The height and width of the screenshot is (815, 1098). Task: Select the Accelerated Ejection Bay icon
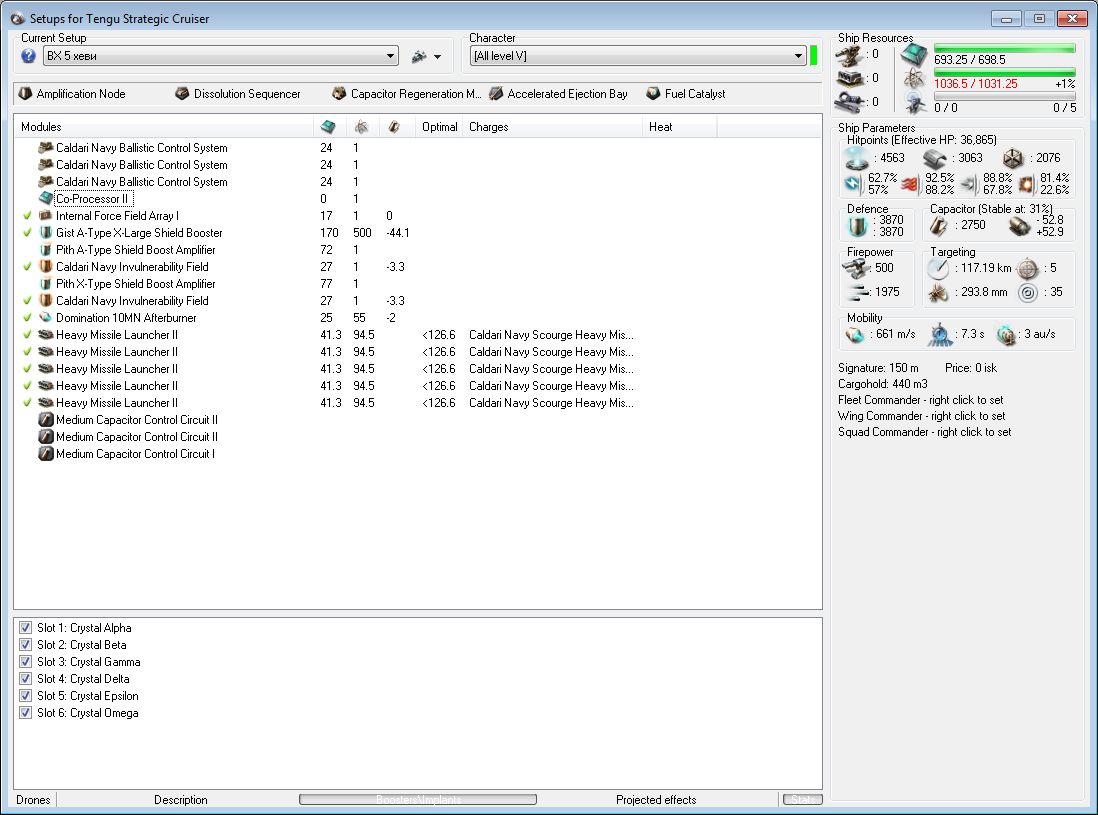(496, 93)
